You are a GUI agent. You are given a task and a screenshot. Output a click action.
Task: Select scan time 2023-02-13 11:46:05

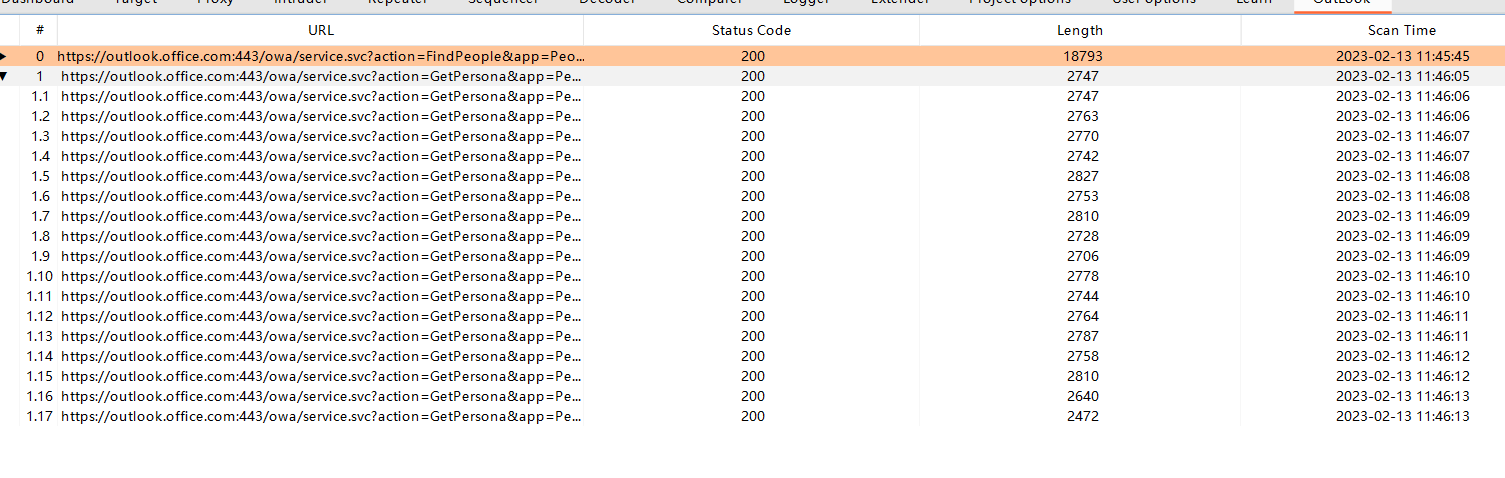[1403, 76]
